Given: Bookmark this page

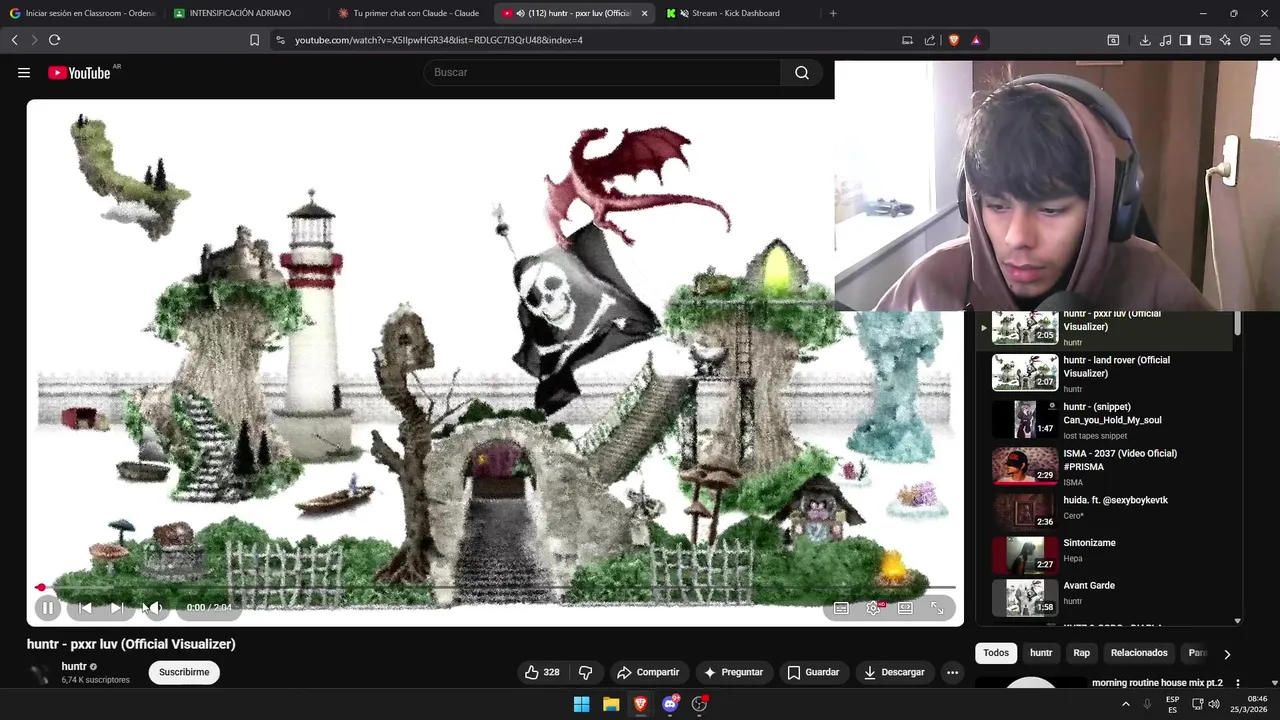Looking at the screenshot, I should click(254, 40).
